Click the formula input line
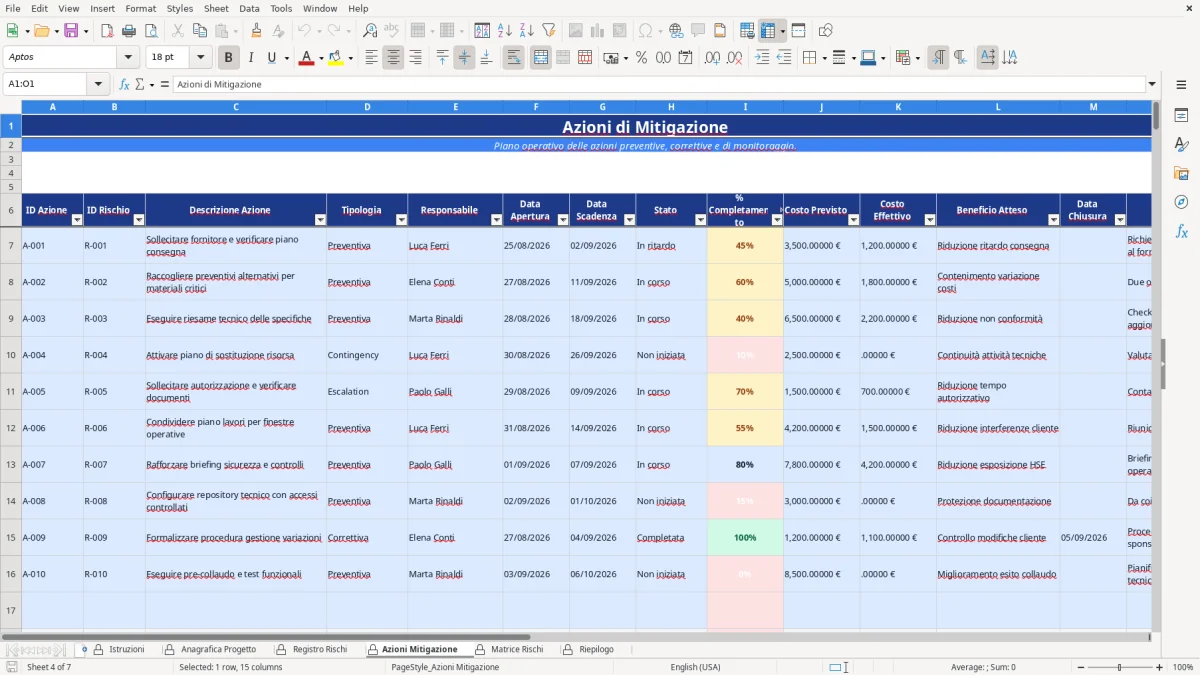This screenshot has height=675, width=1200. click(x=658, y=84)
